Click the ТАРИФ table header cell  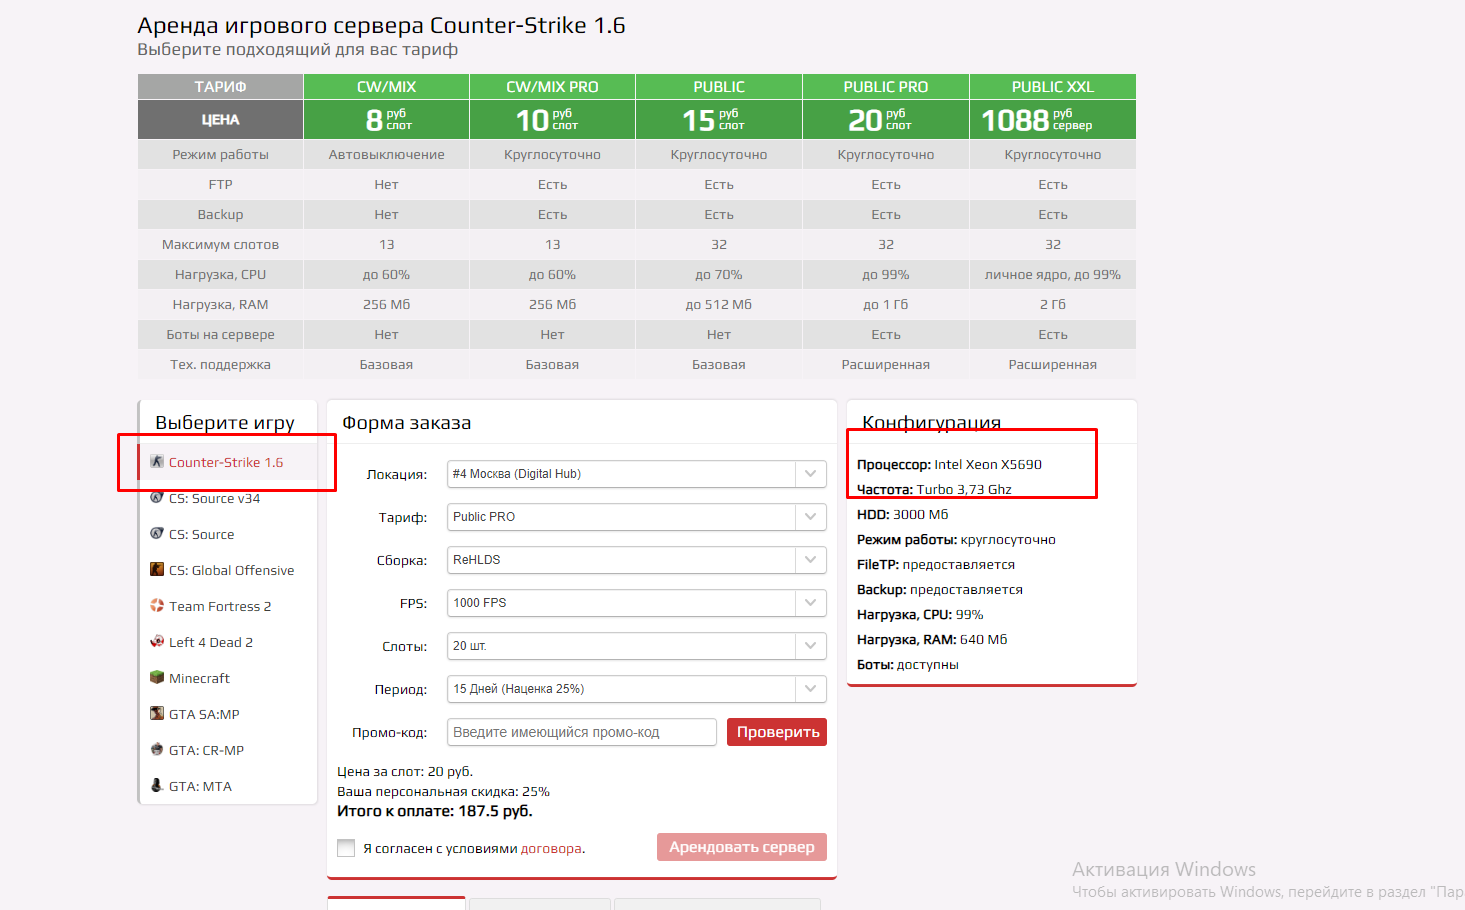pos(220,87)
